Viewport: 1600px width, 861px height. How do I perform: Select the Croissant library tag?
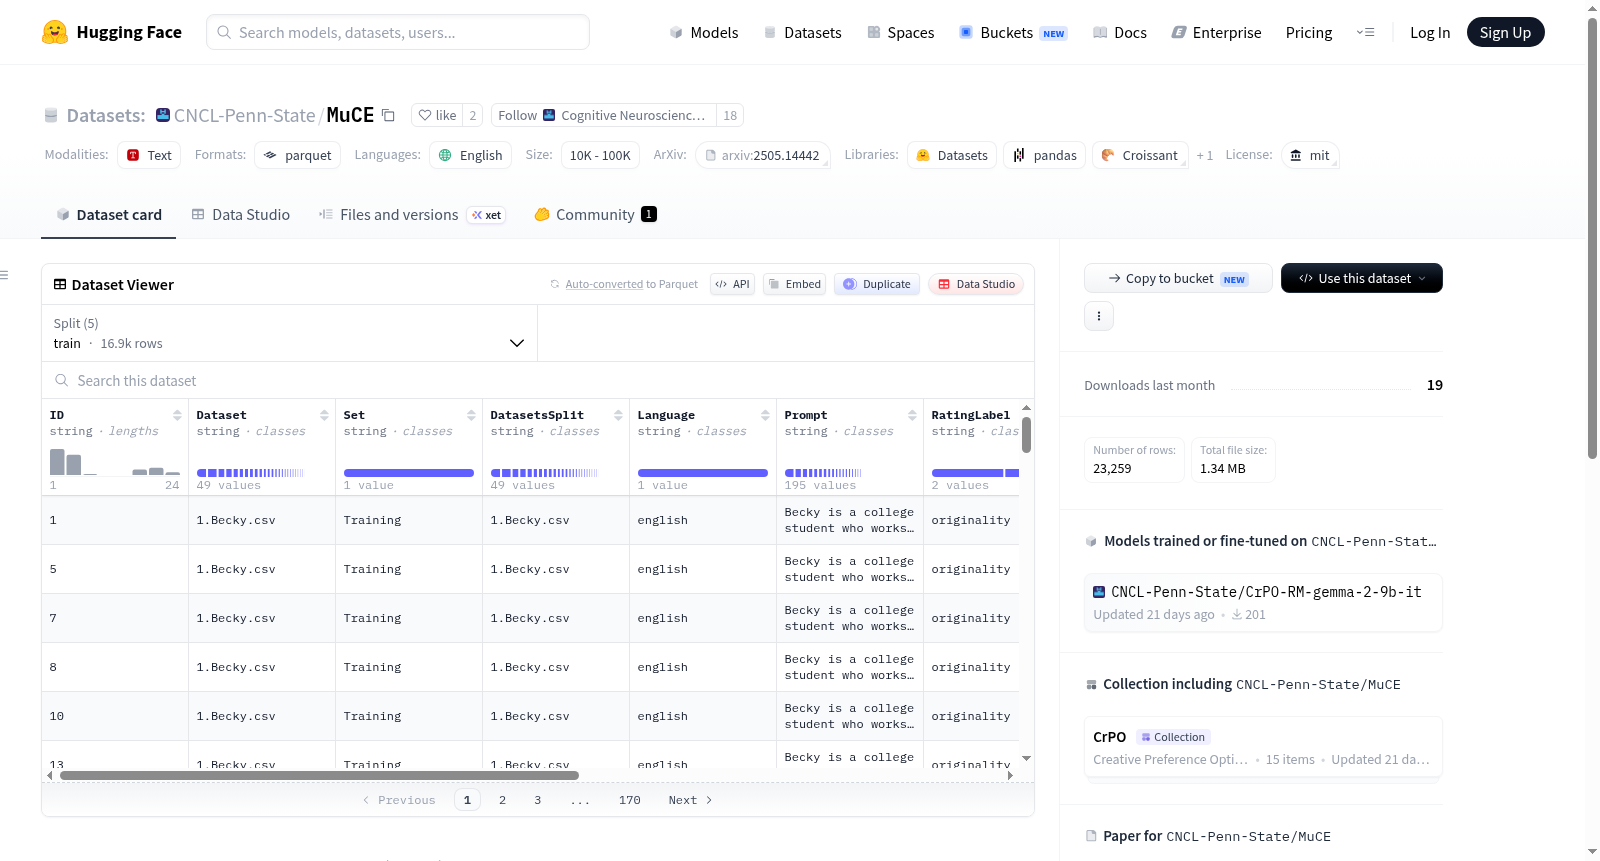point(1140,156)
